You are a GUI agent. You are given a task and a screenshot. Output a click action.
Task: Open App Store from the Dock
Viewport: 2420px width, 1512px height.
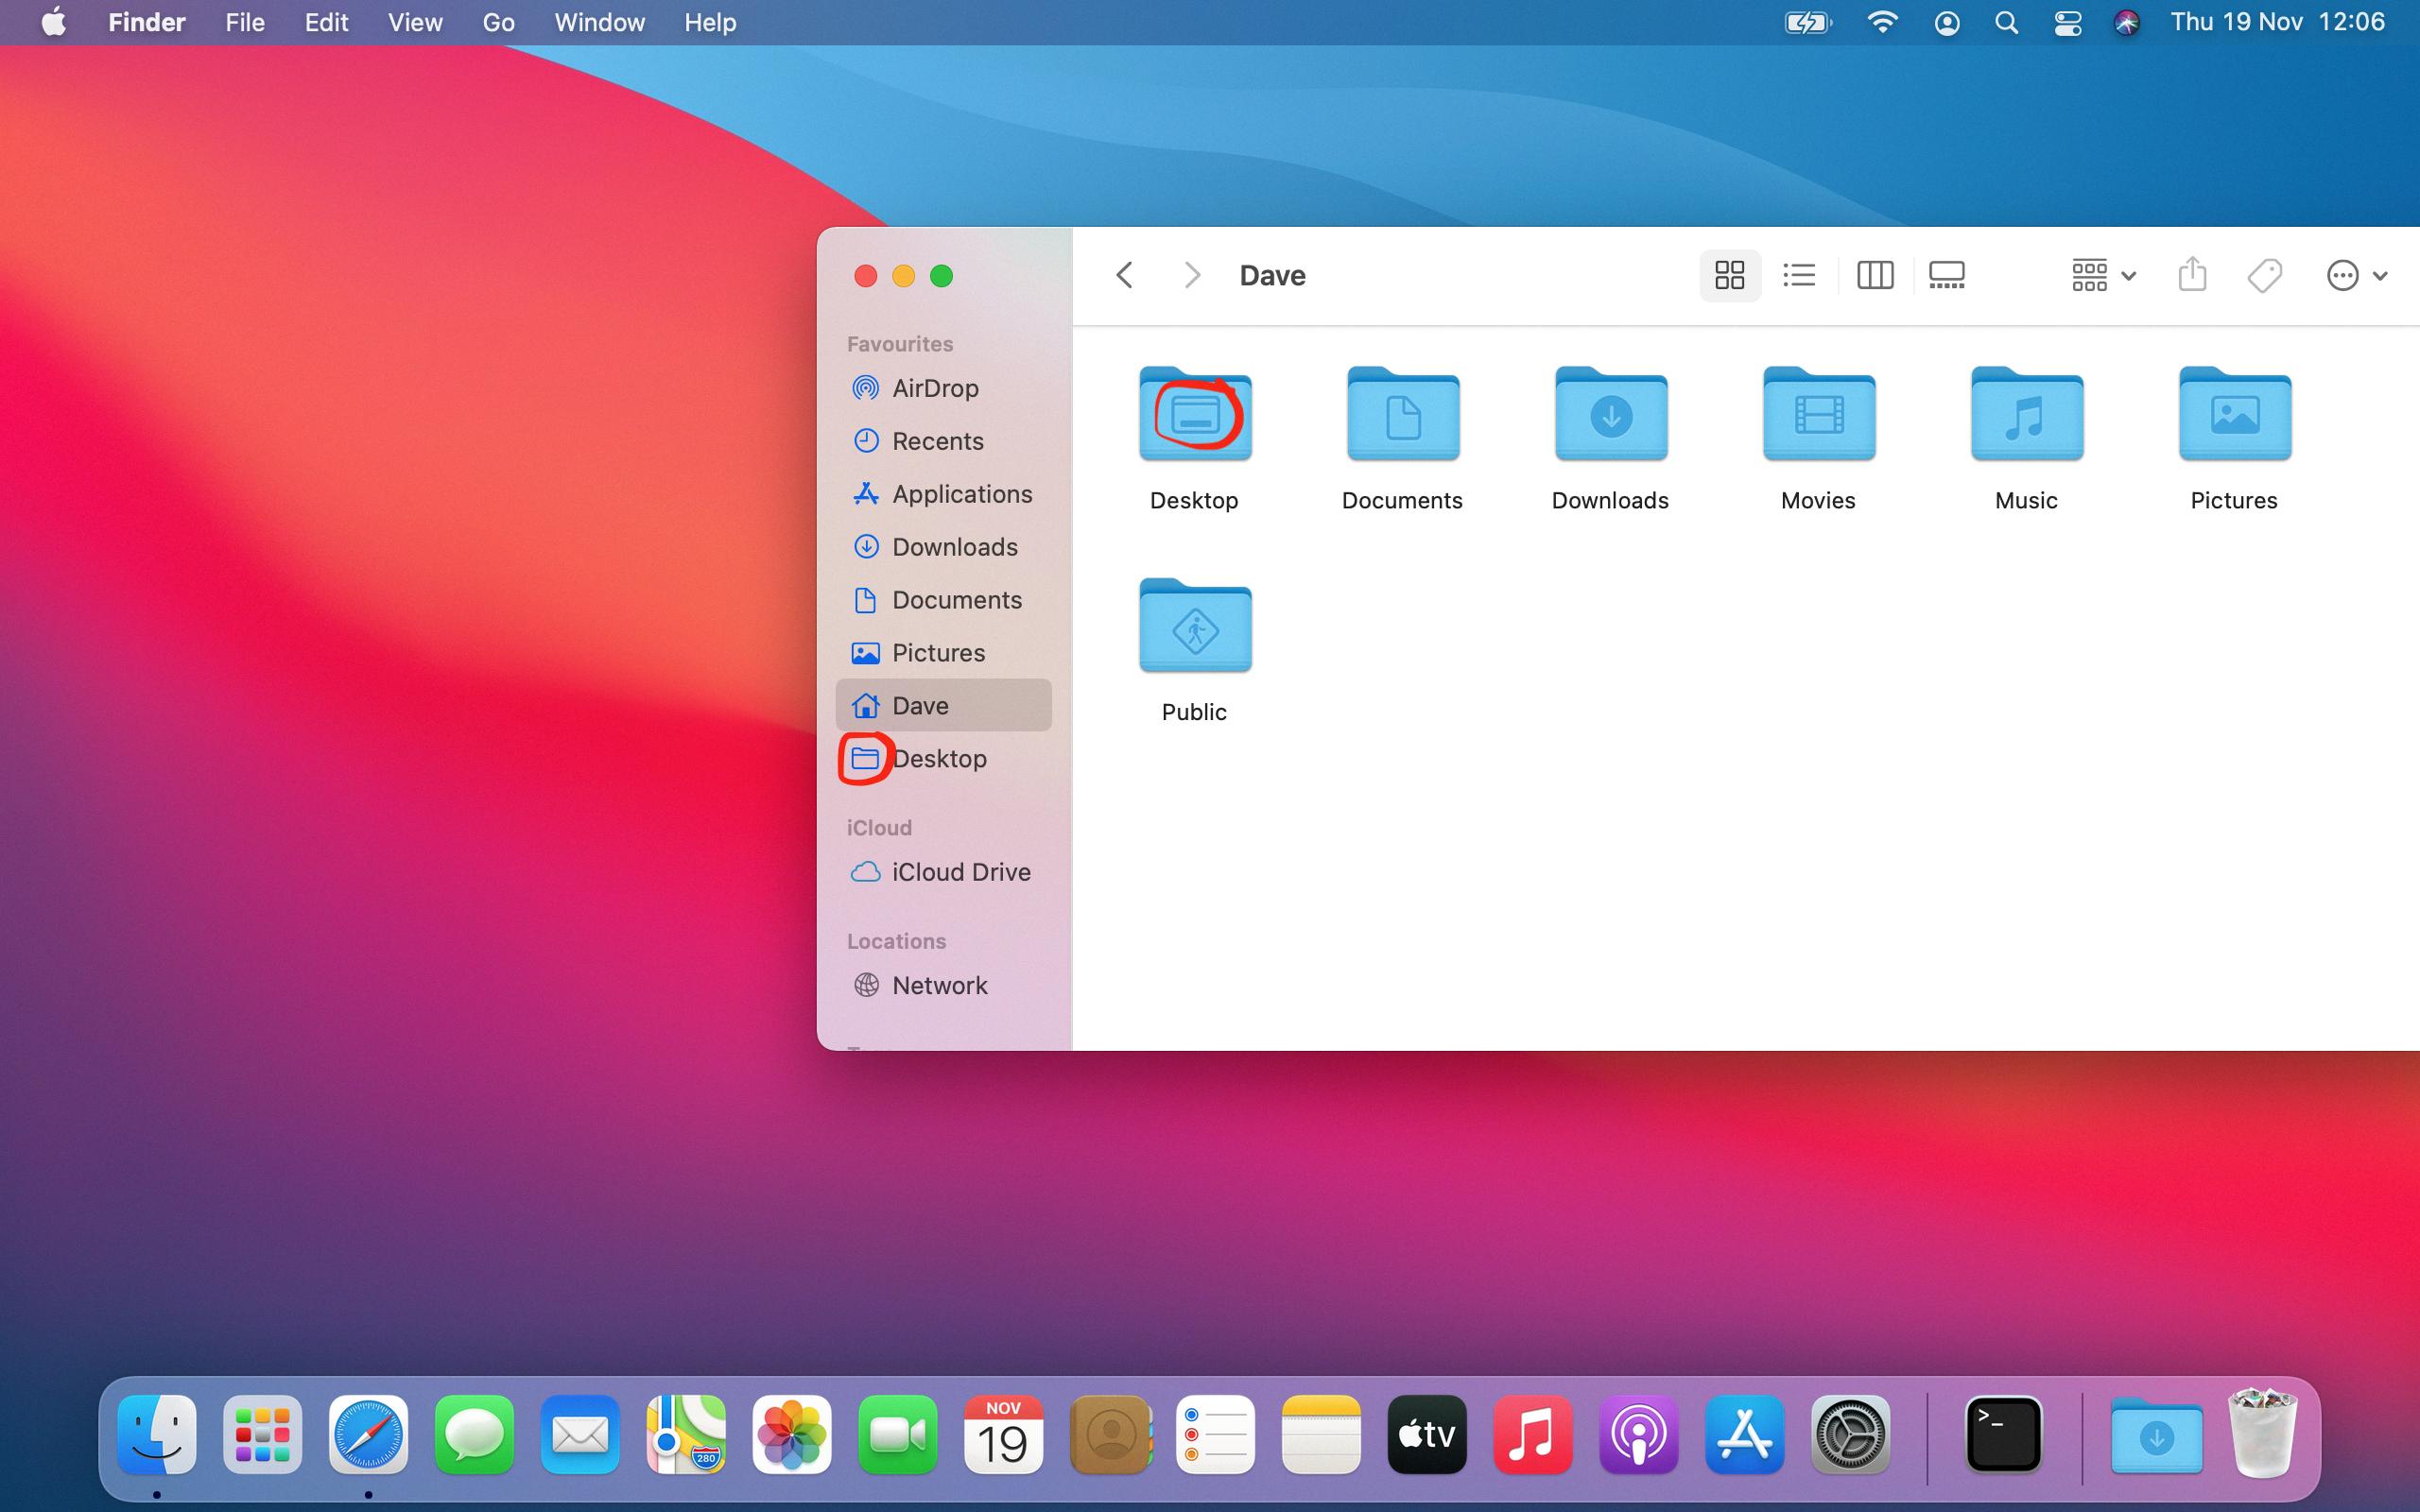(x=1745, y=1435)
